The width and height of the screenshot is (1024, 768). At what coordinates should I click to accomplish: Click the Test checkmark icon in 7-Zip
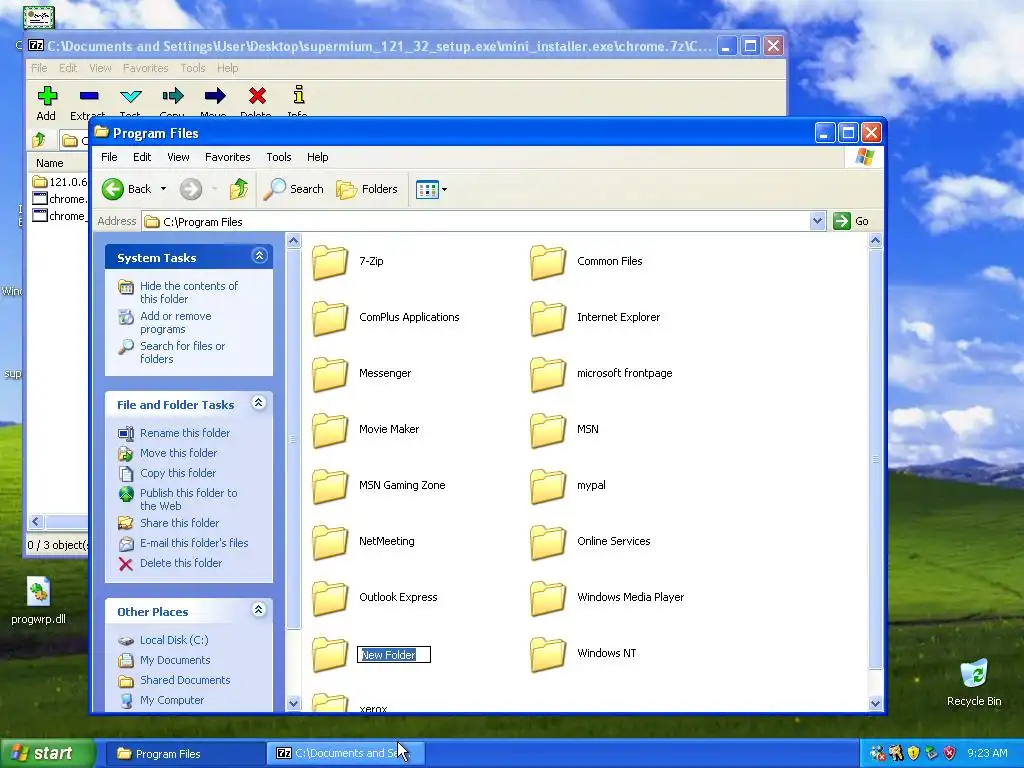tap(131, 96)
